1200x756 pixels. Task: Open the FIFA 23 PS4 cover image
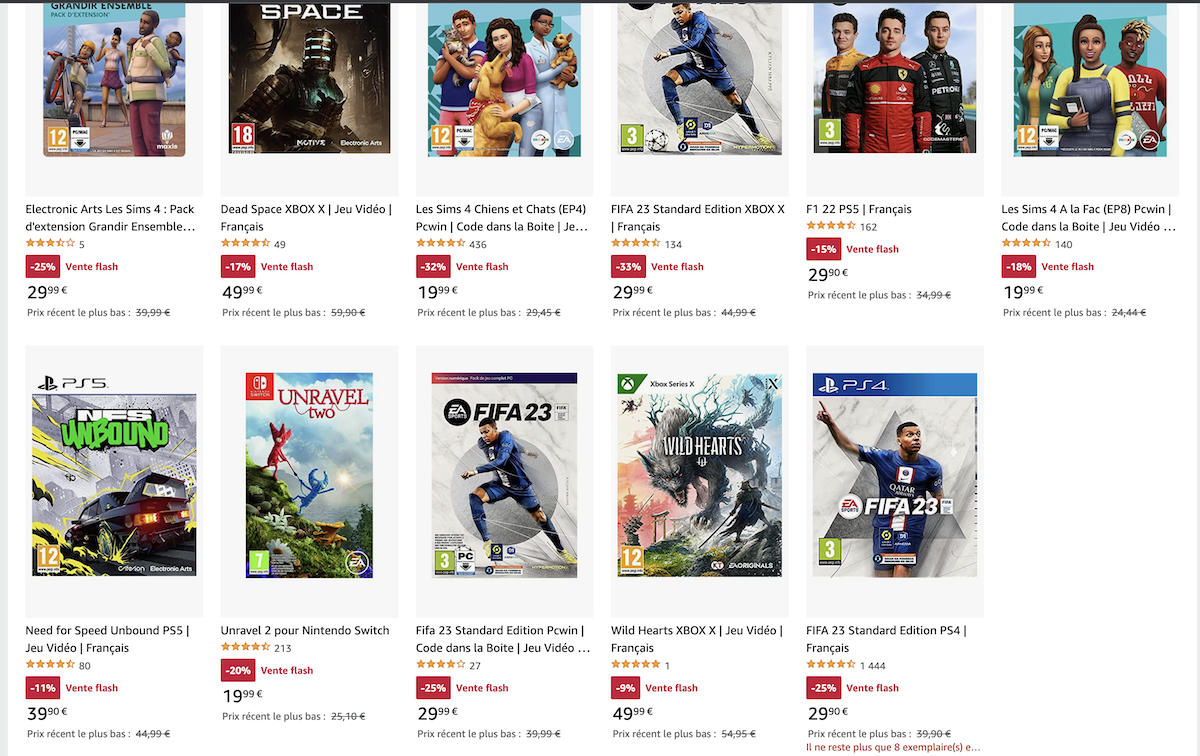895,476
